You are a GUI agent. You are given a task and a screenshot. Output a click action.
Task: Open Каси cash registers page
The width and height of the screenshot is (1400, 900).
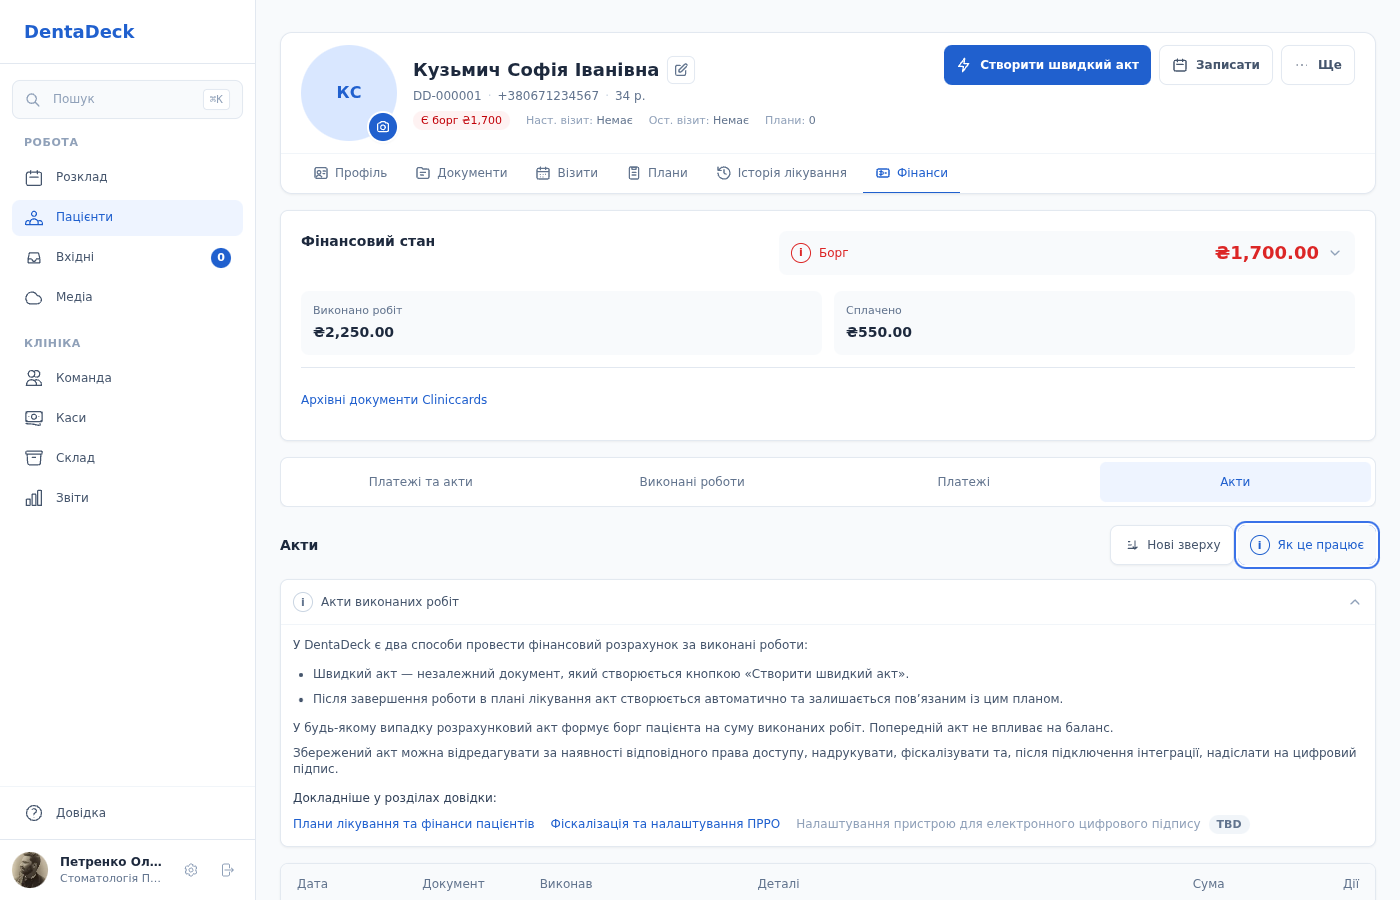tap(127, 418)
